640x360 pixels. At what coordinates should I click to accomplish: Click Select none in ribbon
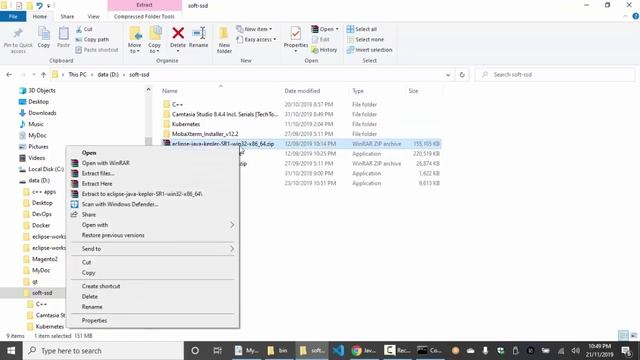(365, 40)
